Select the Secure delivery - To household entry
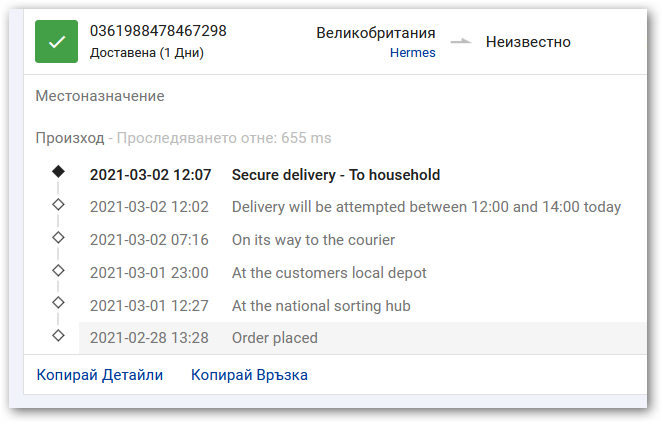Screen dimensions: 661x422 [x=336, y=175]
